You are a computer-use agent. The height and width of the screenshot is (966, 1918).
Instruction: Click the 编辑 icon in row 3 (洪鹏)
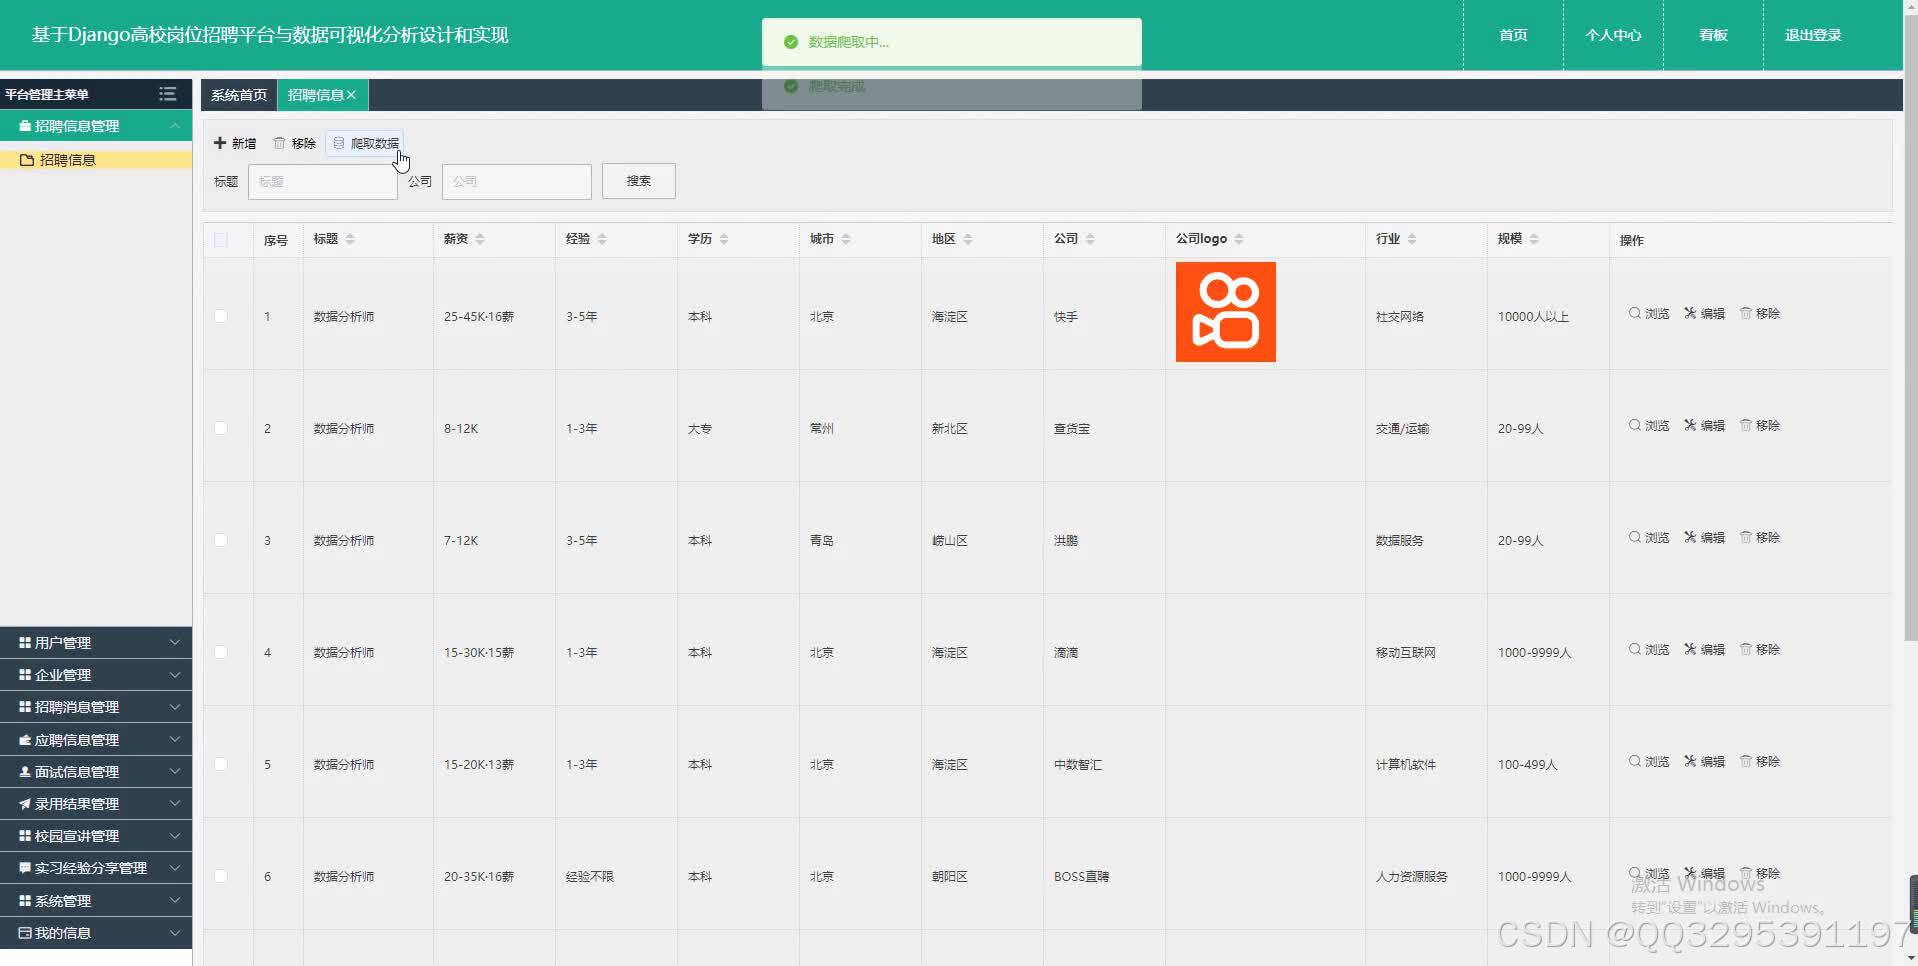point(1690,537)
